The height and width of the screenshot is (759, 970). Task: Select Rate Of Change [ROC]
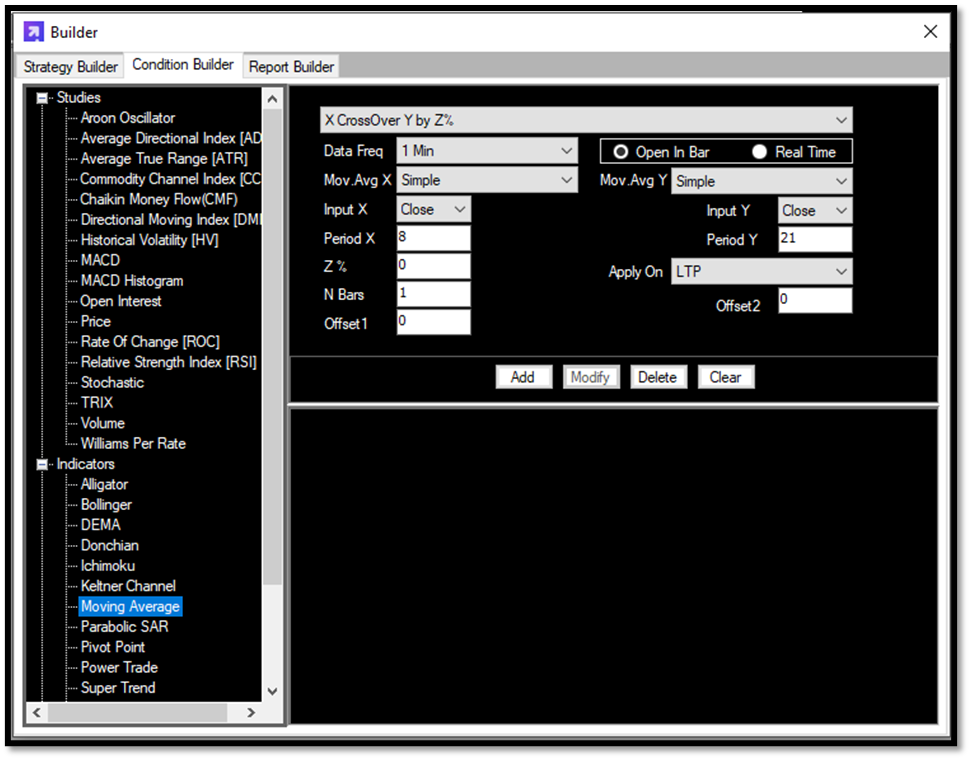click(x=150, y=342)
